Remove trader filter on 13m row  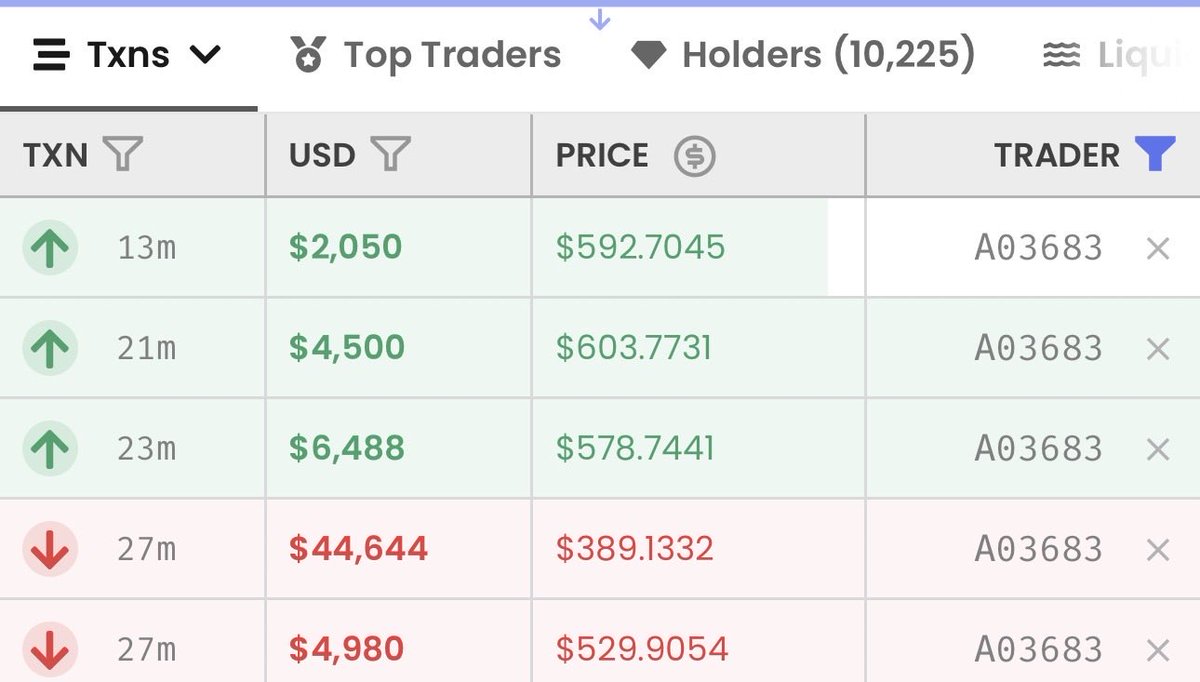click(1158, 248)
